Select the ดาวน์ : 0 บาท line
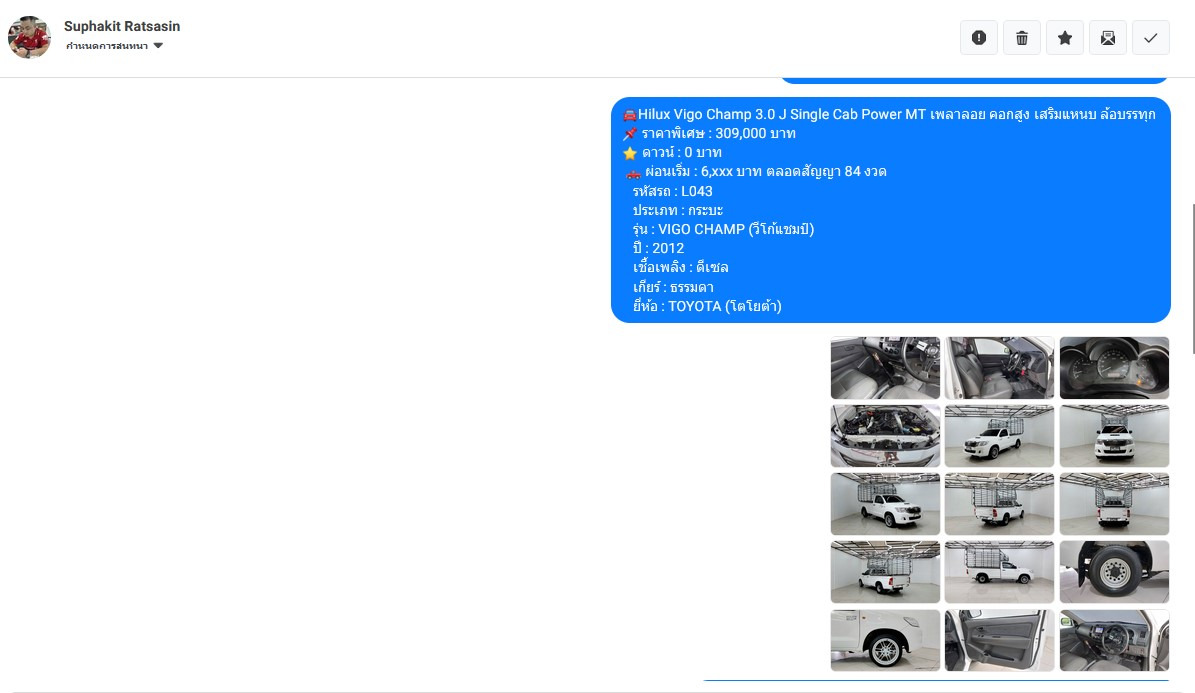Viewport: 1195px width, 693px height. pos(672,152)
